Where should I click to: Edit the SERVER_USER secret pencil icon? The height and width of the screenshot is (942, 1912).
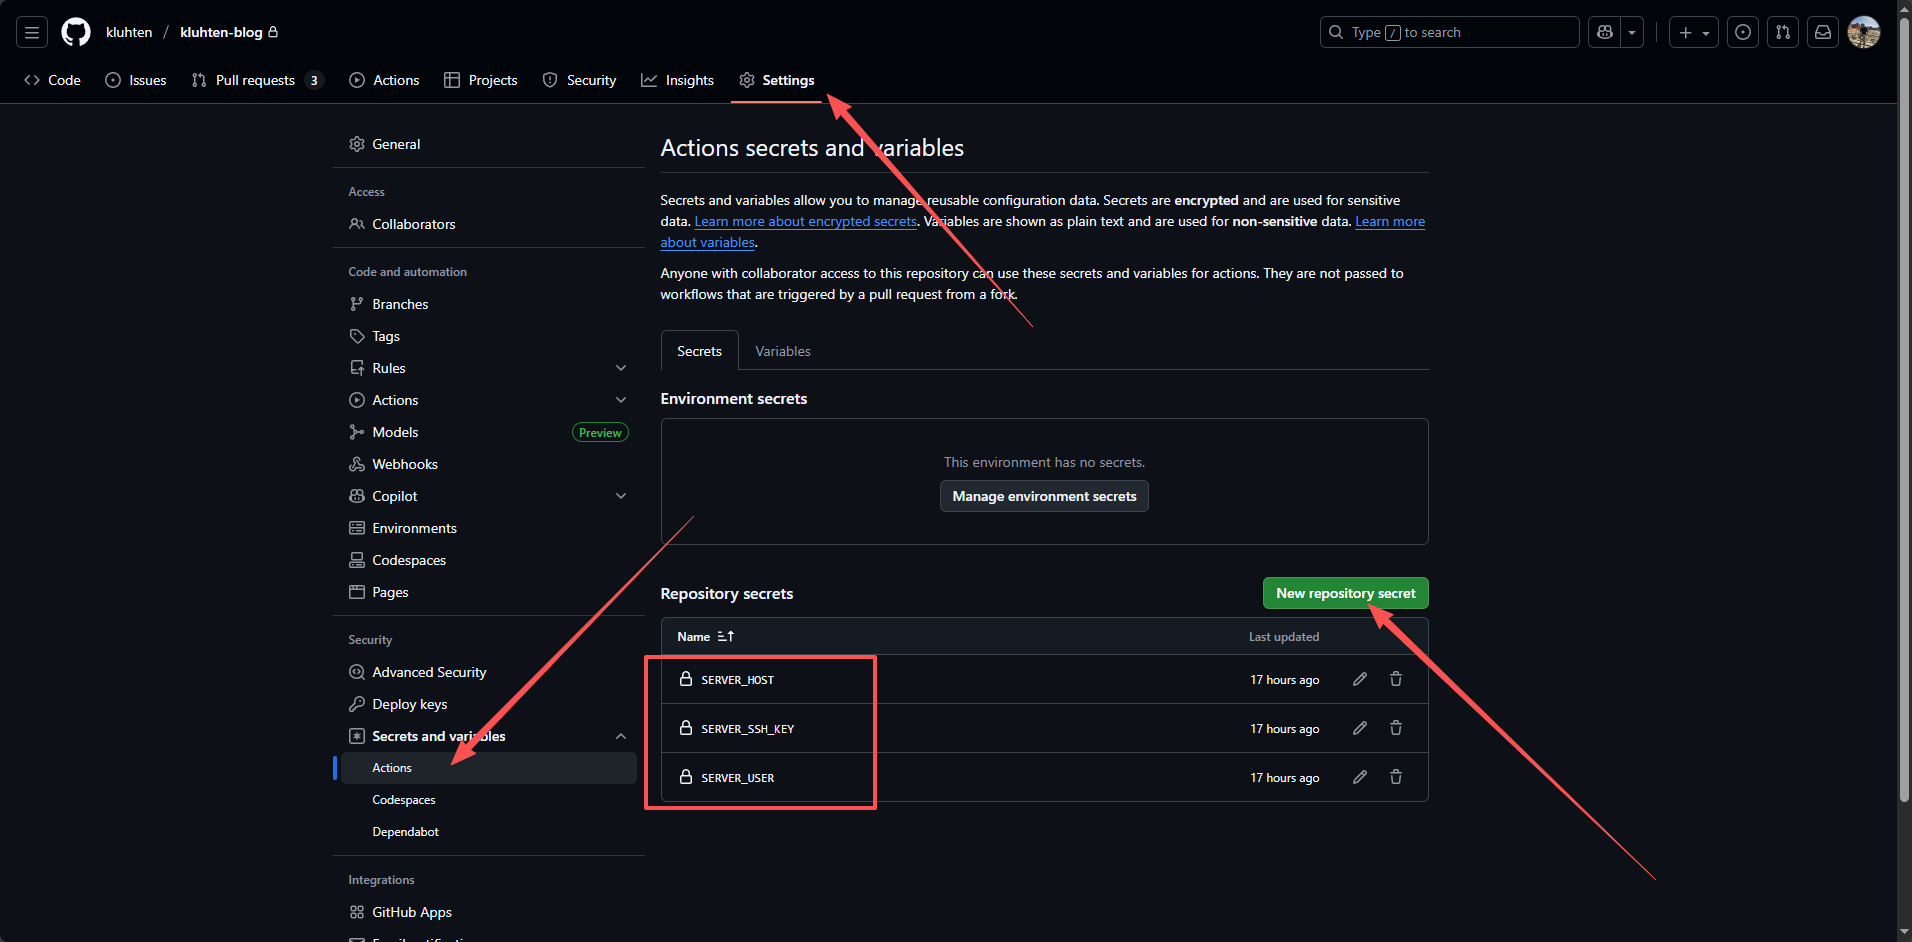point(1359,777)
